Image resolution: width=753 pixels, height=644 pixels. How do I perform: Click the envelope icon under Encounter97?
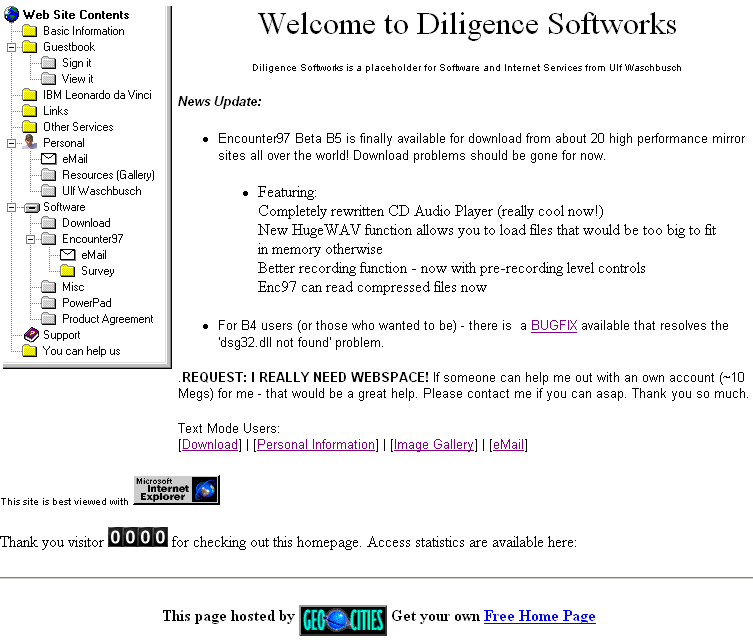point(68,255)
